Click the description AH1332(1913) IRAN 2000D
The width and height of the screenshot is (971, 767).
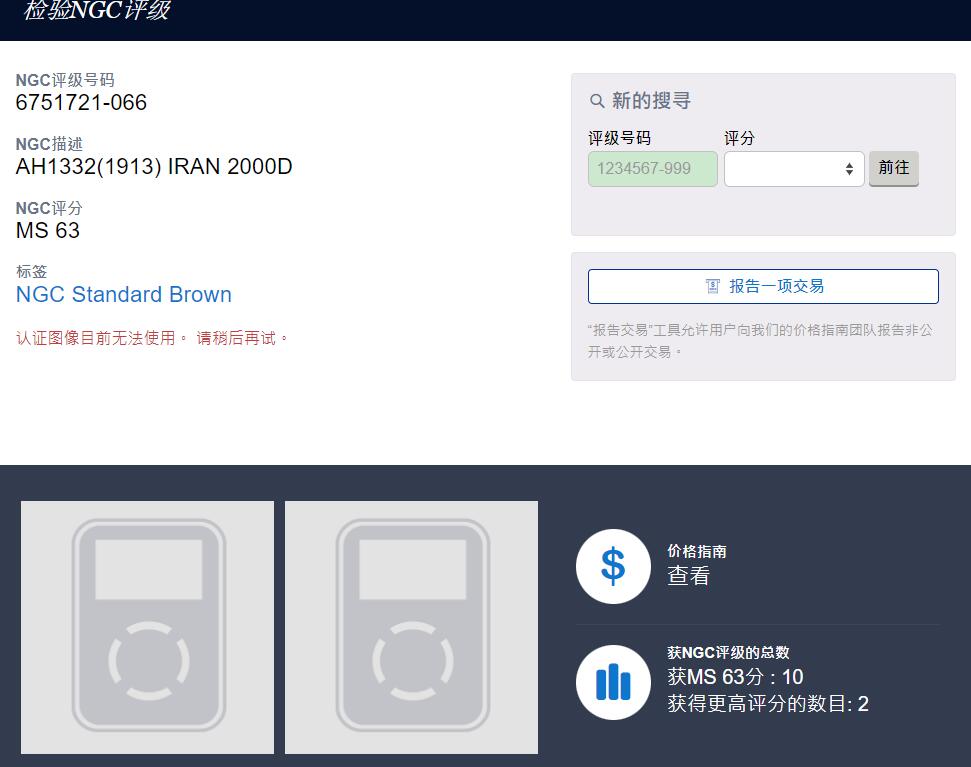click(x=154, y=167)
